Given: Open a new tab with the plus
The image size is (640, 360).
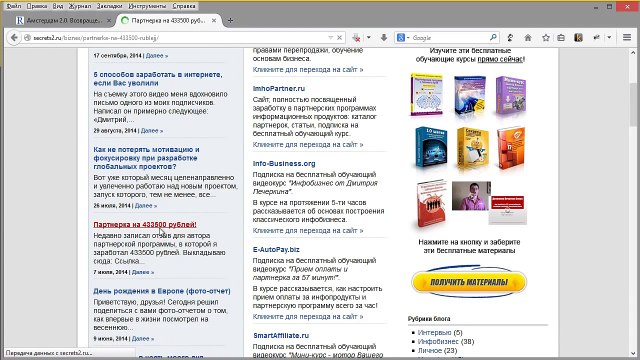Looking at the screenshot, I should (x=230, y=20).
